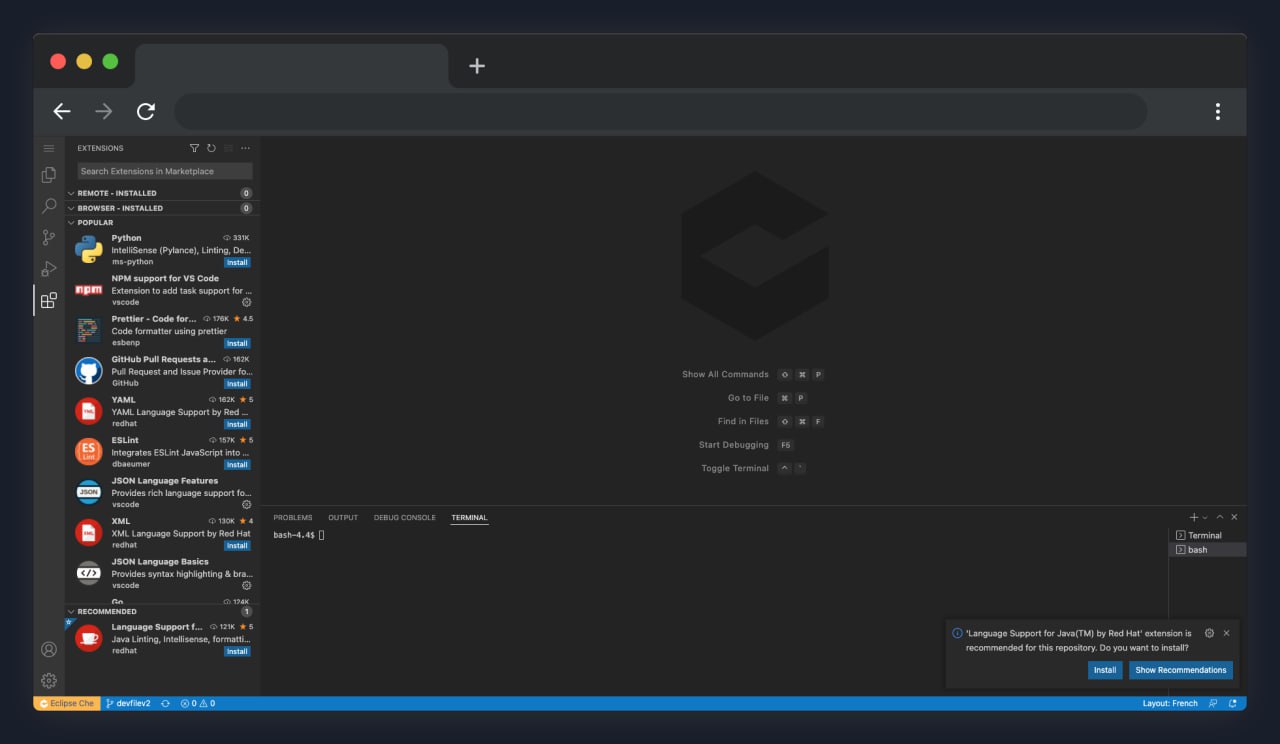Reload the page in the browser

146,111
